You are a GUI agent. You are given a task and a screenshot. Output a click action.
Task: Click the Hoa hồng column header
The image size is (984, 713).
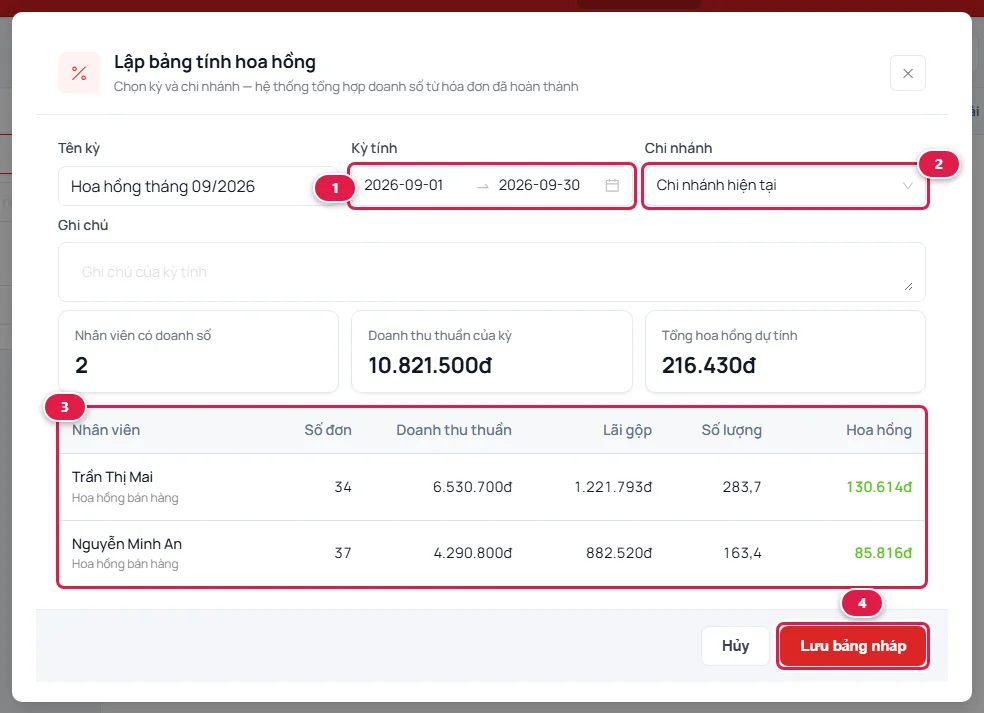pos(879,430)
